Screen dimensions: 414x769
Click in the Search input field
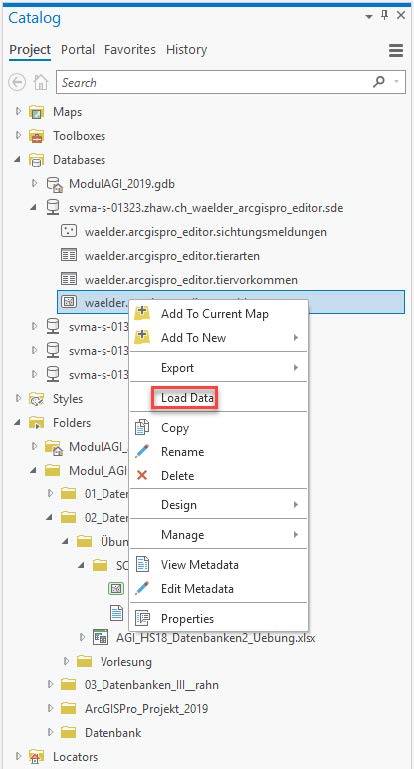click(213, 82)
